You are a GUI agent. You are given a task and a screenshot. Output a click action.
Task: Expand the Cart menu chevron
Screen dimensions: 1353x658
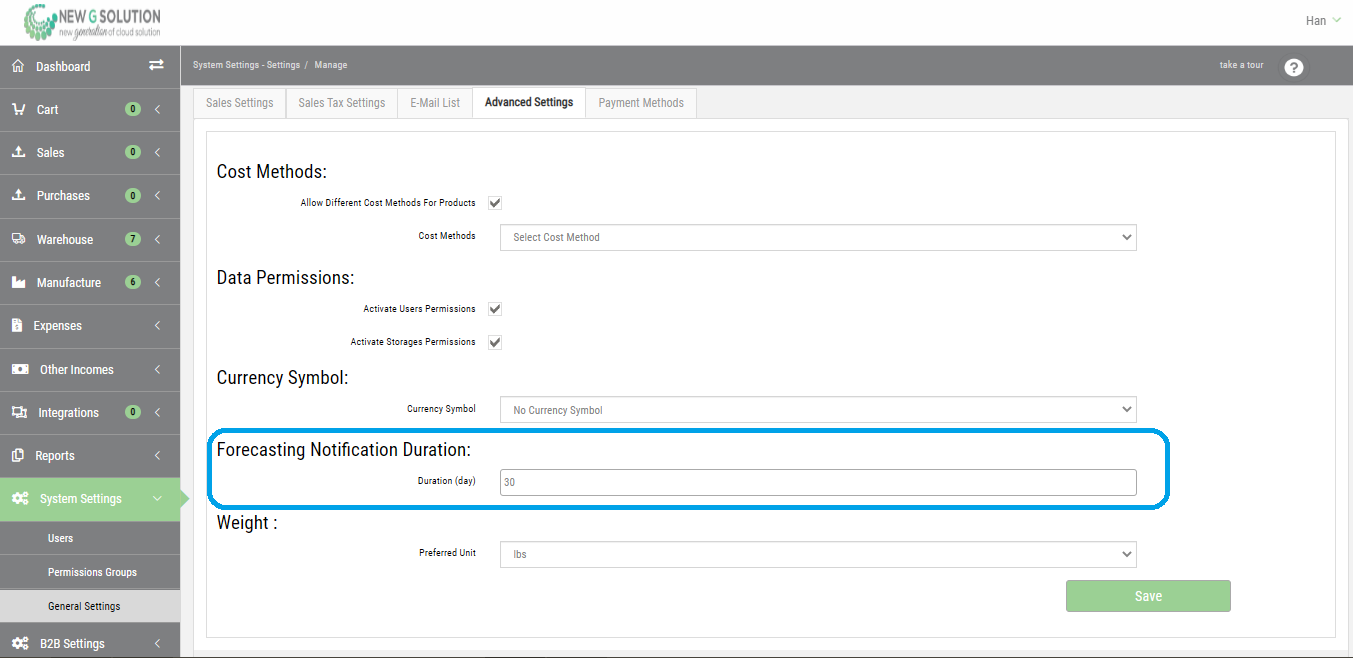(157, 109)
